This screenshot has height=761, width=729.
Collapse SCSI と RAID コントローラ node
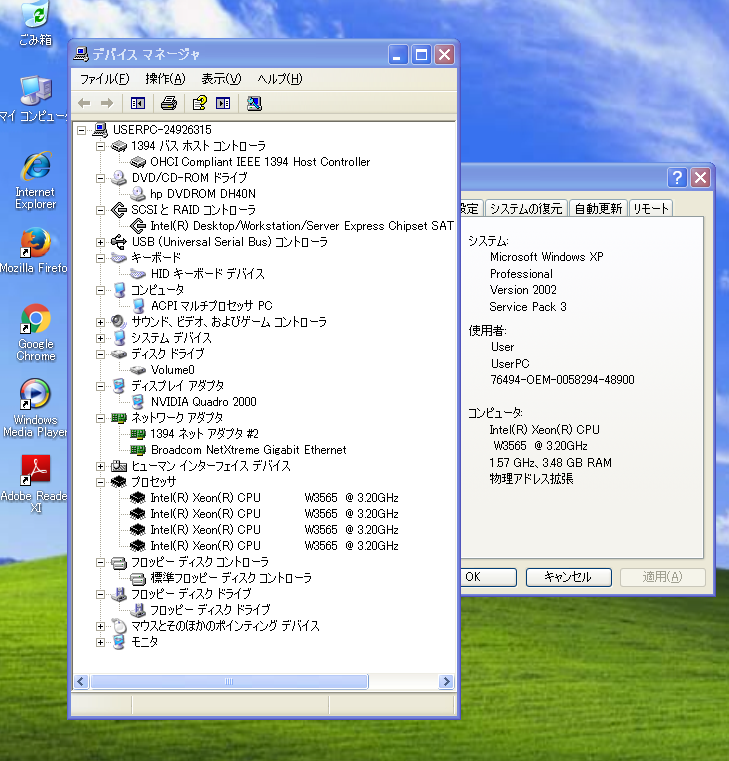[x=100, y=210]
